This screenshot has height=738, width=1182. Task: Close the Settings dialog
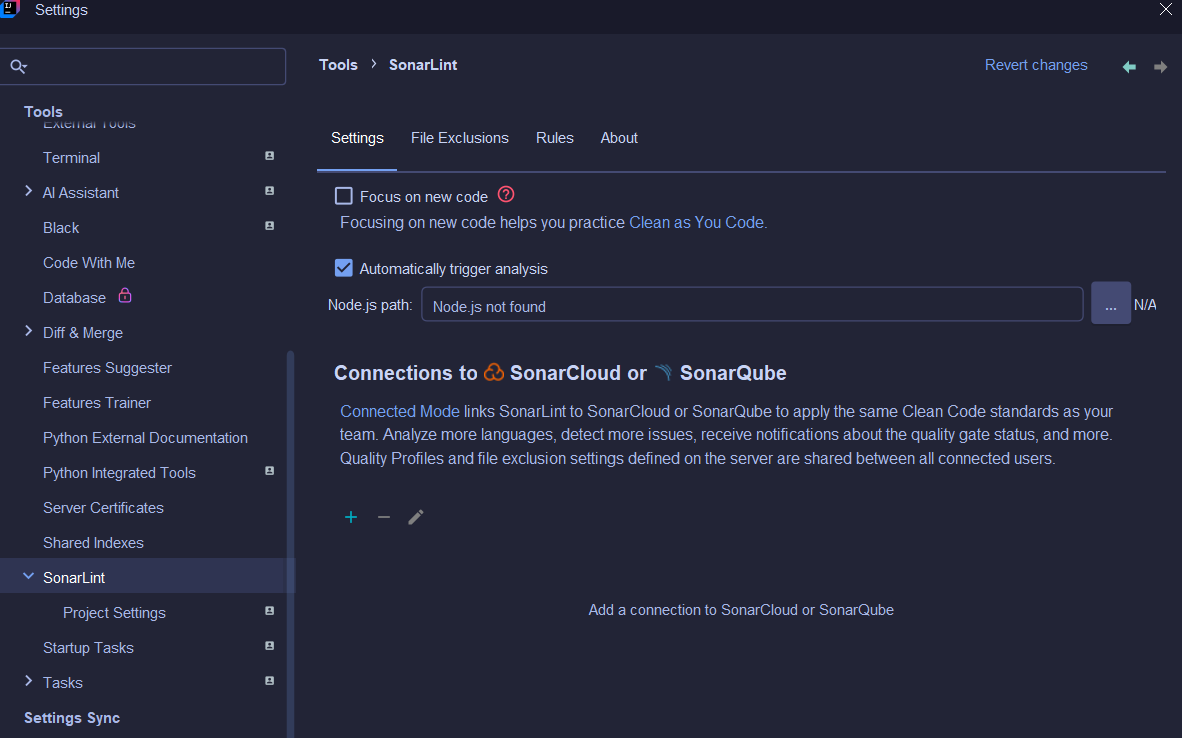tap(1165, 9)
